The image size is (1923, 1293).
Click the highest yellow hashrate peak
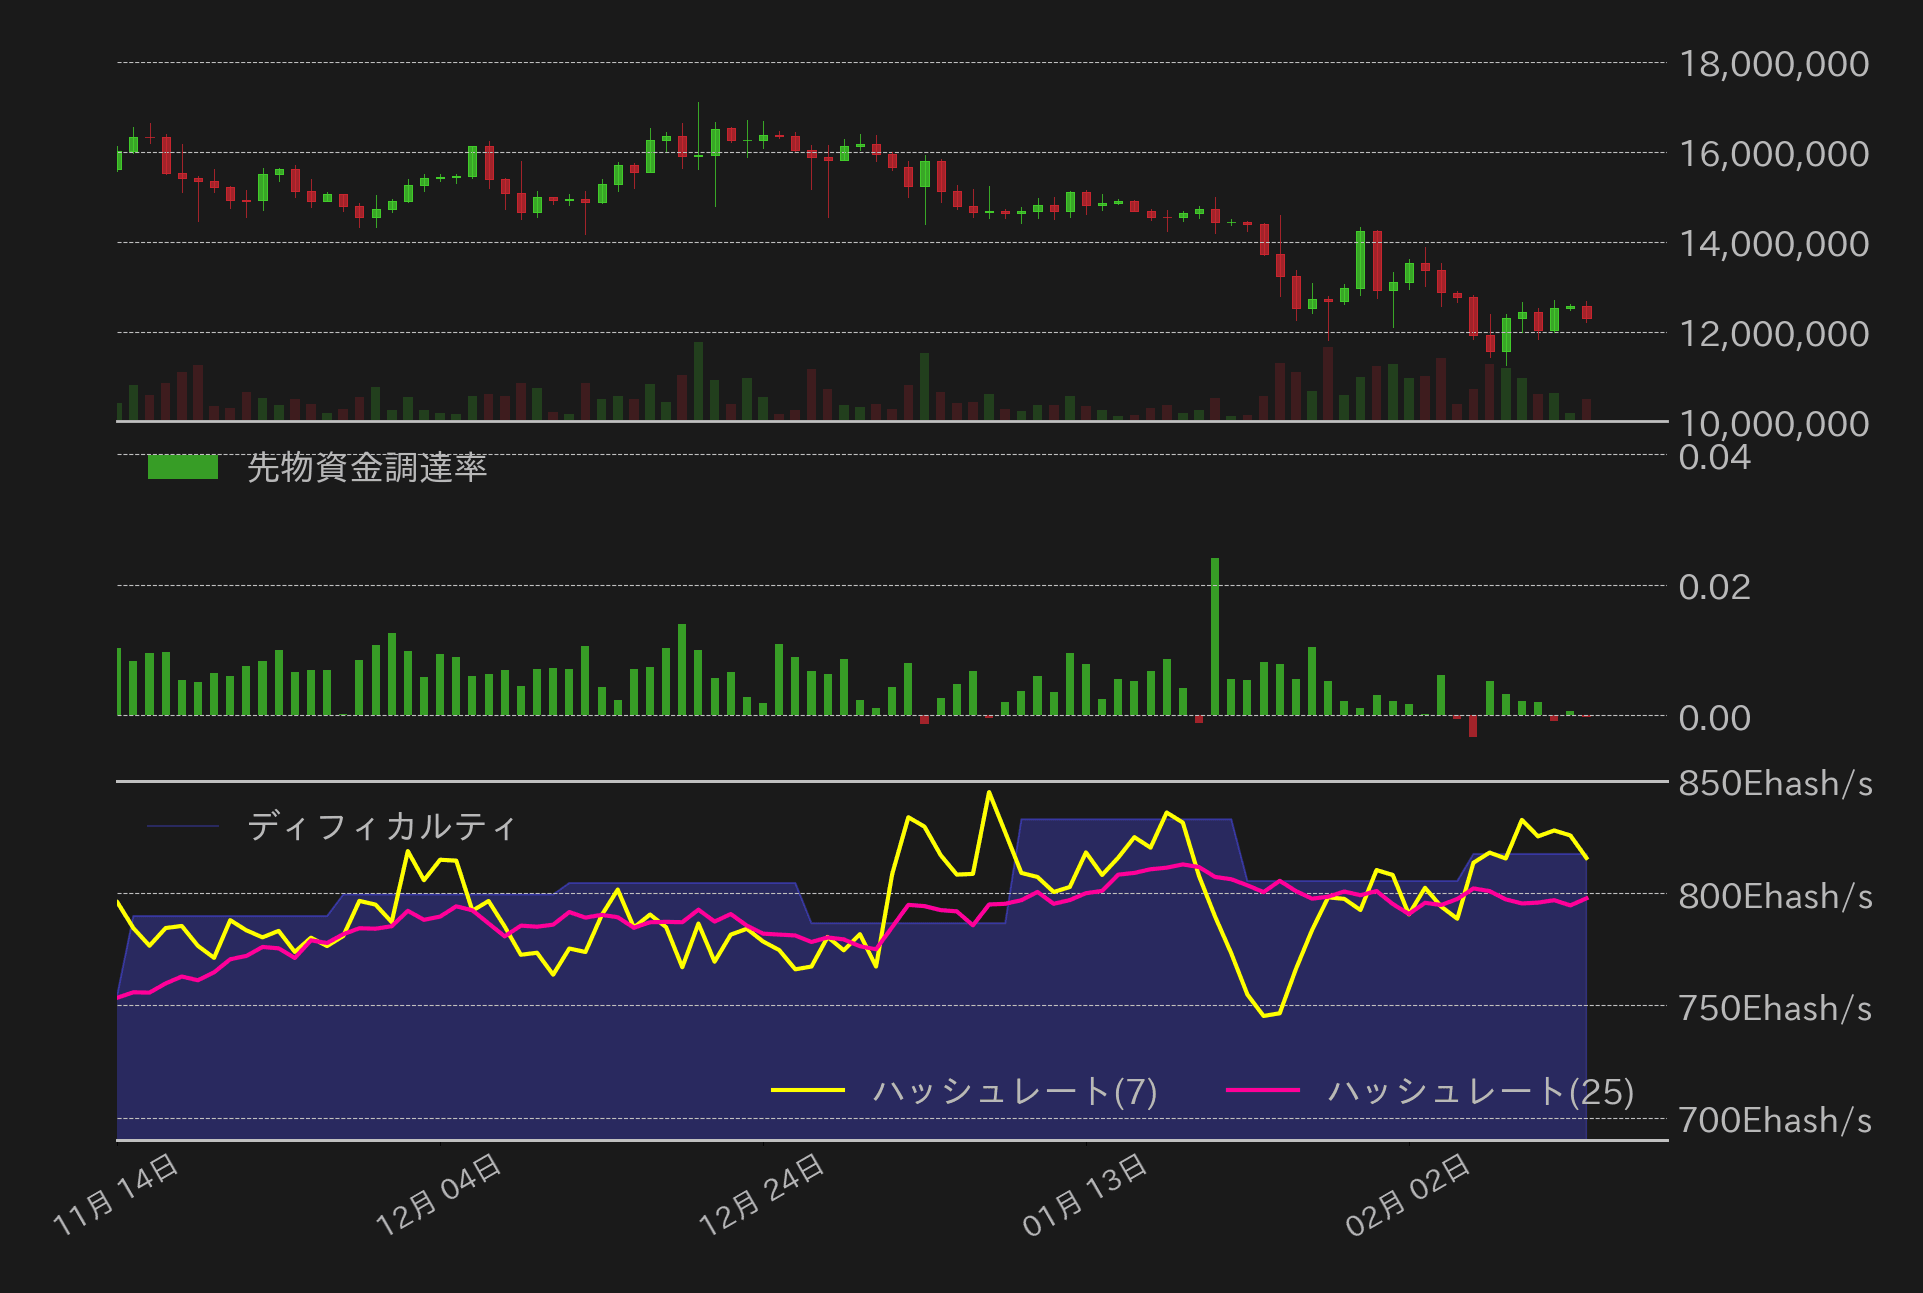[989, 794]
